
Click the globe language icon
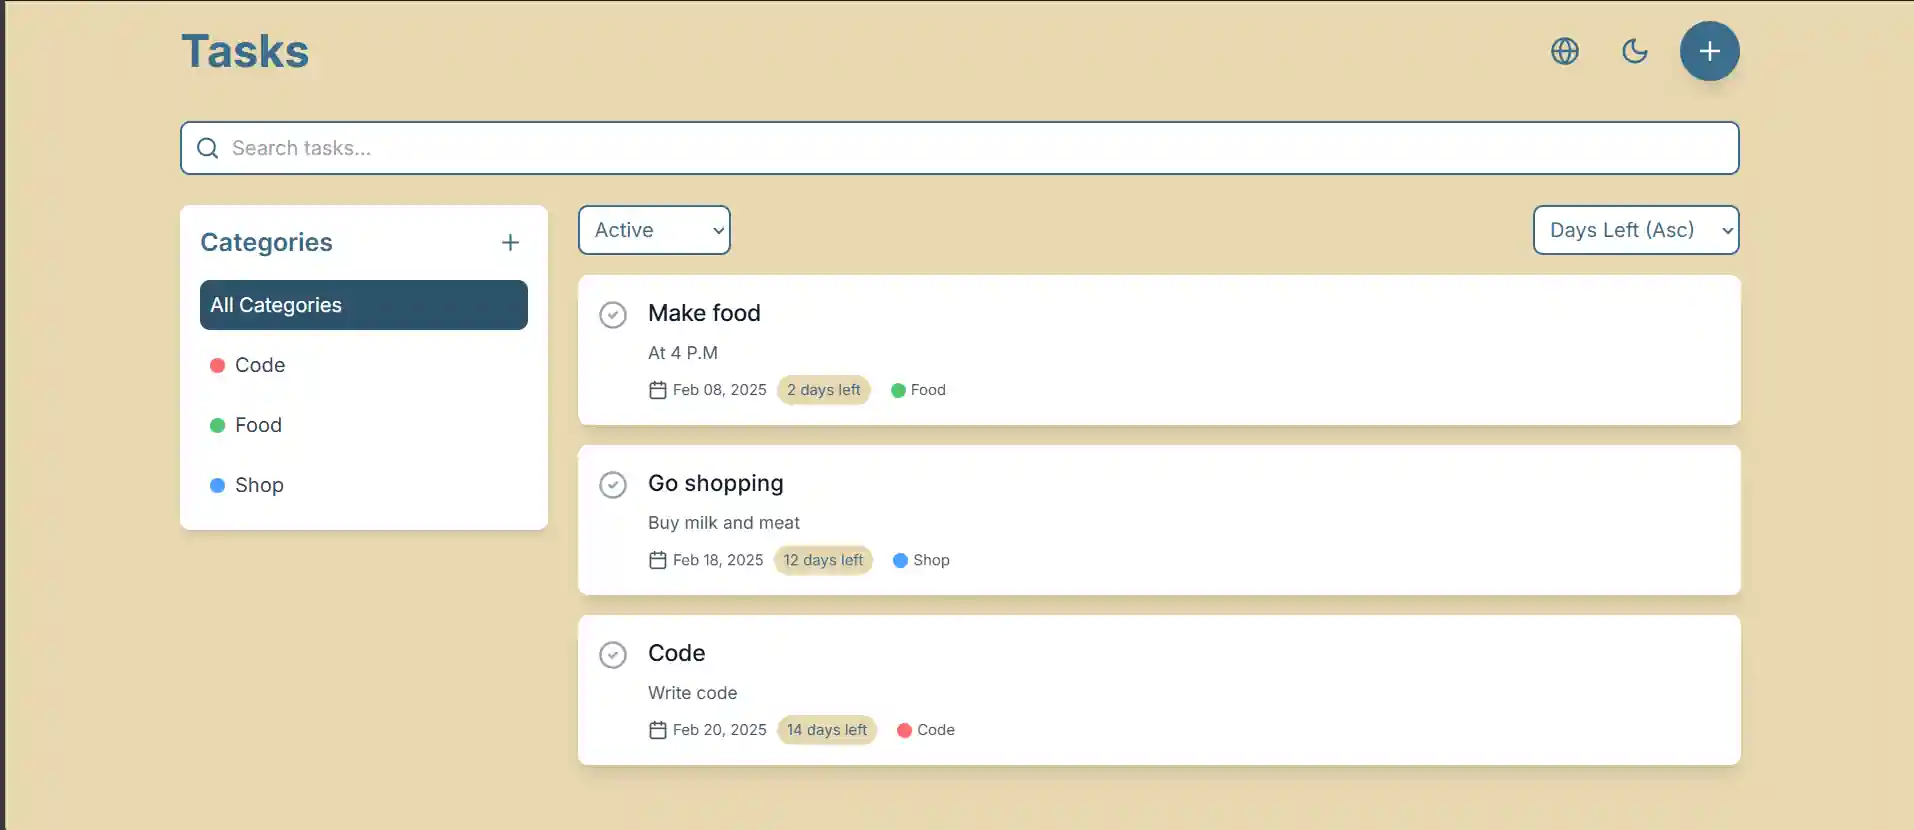tap(1565, 51)
